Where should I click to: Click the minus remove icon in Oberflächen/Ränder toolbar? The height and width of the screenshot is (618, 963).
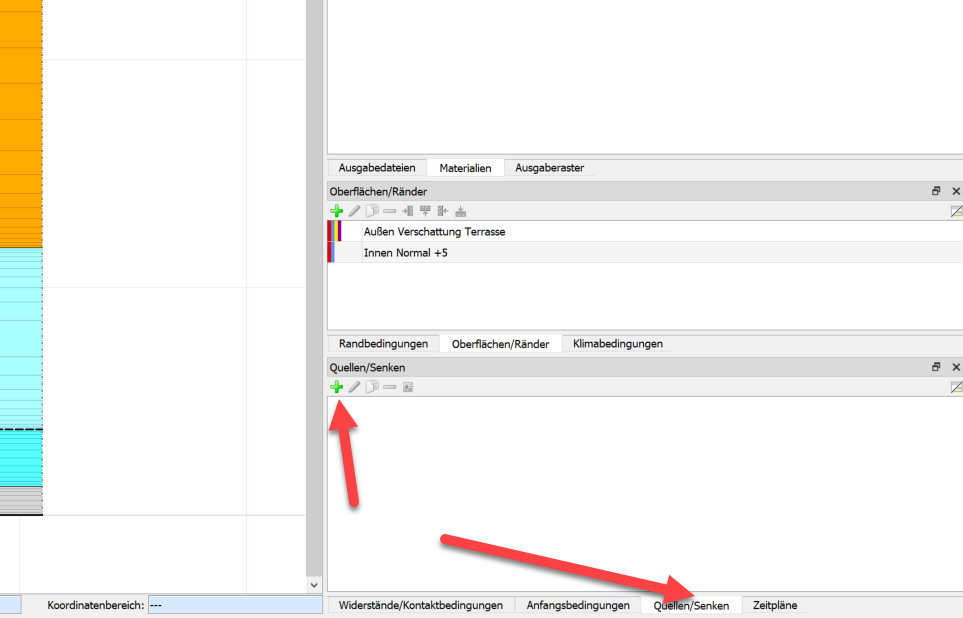click(389, 211)
